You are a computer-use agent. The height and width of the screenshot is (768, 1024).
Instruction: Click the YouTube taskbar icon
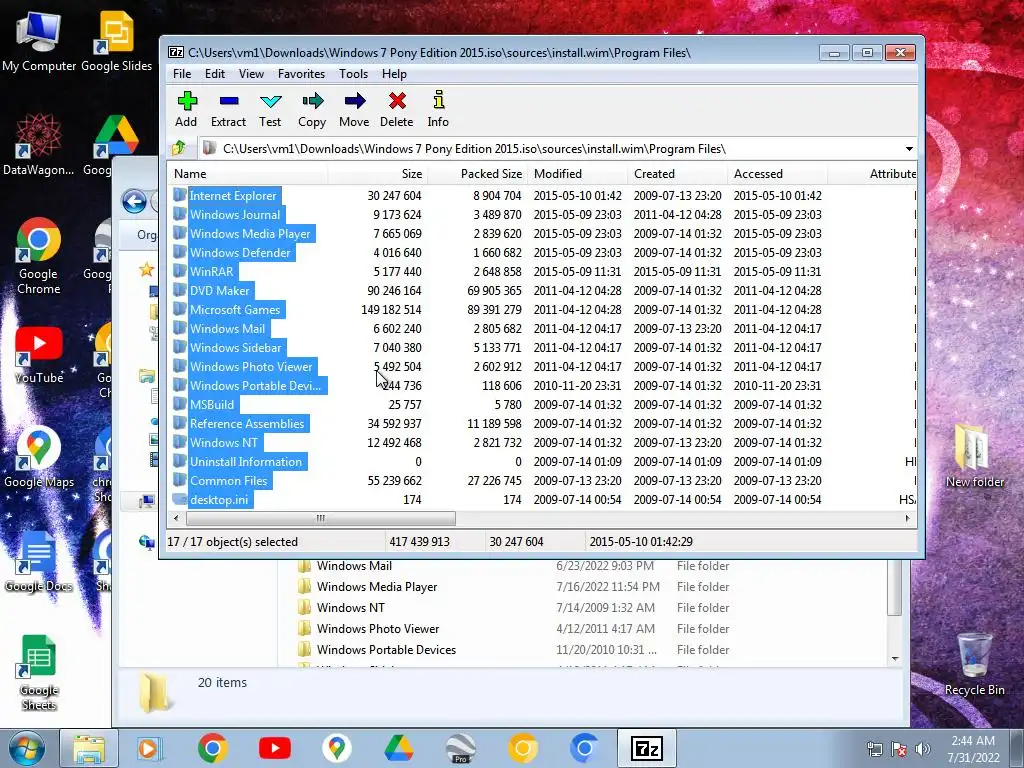click(274, 748)
